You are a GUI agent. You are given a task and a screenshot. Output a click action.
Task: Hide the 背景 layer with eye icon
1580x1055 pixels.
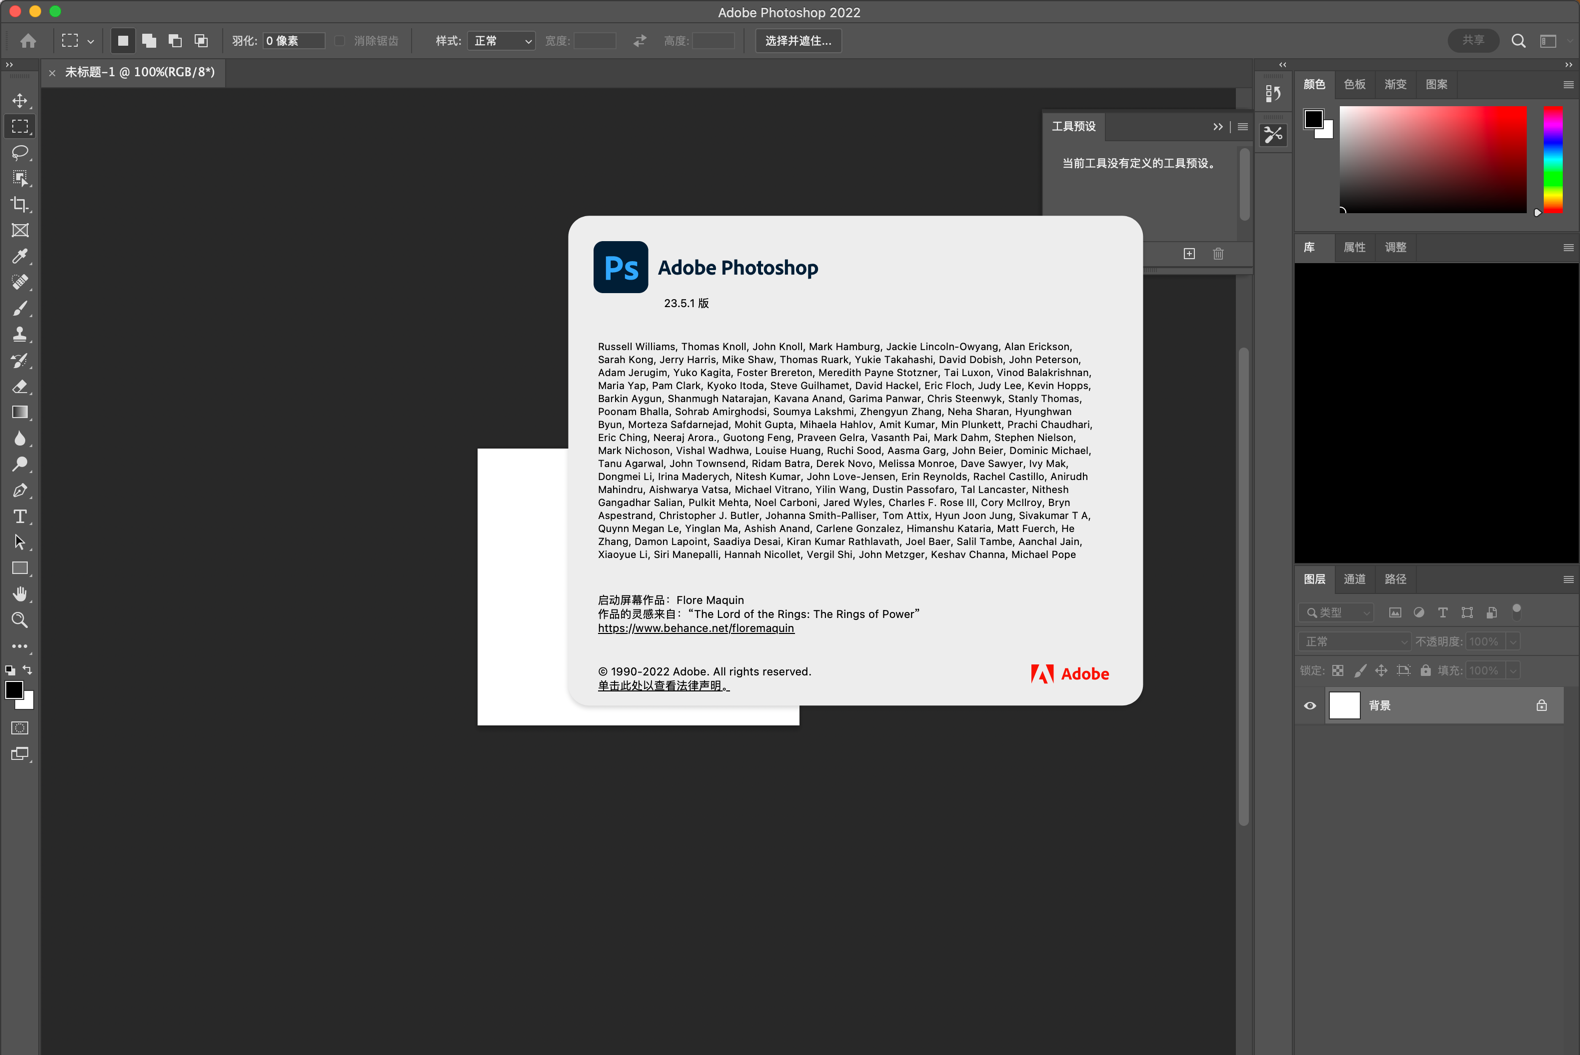click(1310, 706)
